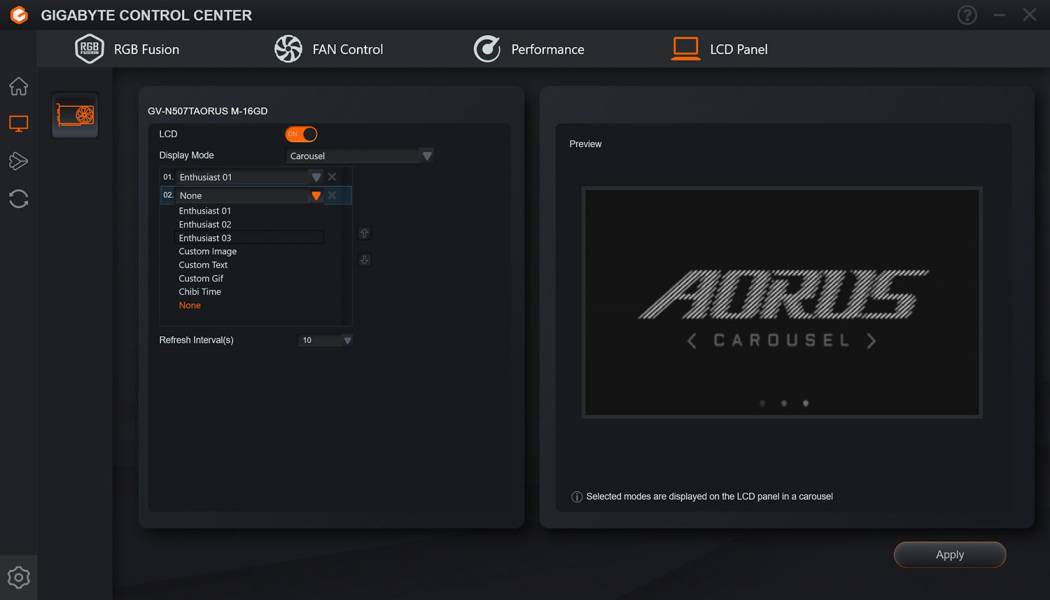The height and width of the screenshot is (600, 1050).
Task: Open the update sync icon in the sidebar
Action: coord(18,199)
